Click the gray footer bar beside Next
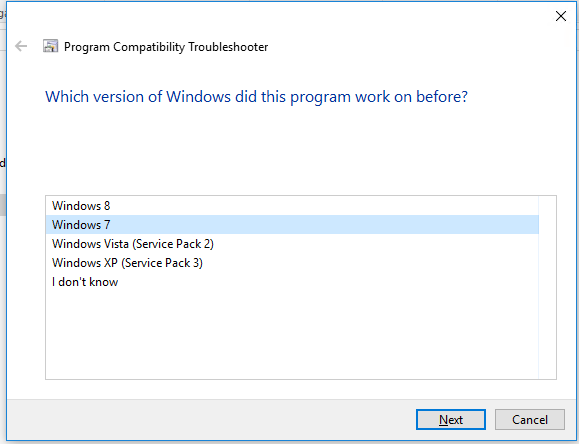Screen dimensions: 579x444 [x=210, y=420]
